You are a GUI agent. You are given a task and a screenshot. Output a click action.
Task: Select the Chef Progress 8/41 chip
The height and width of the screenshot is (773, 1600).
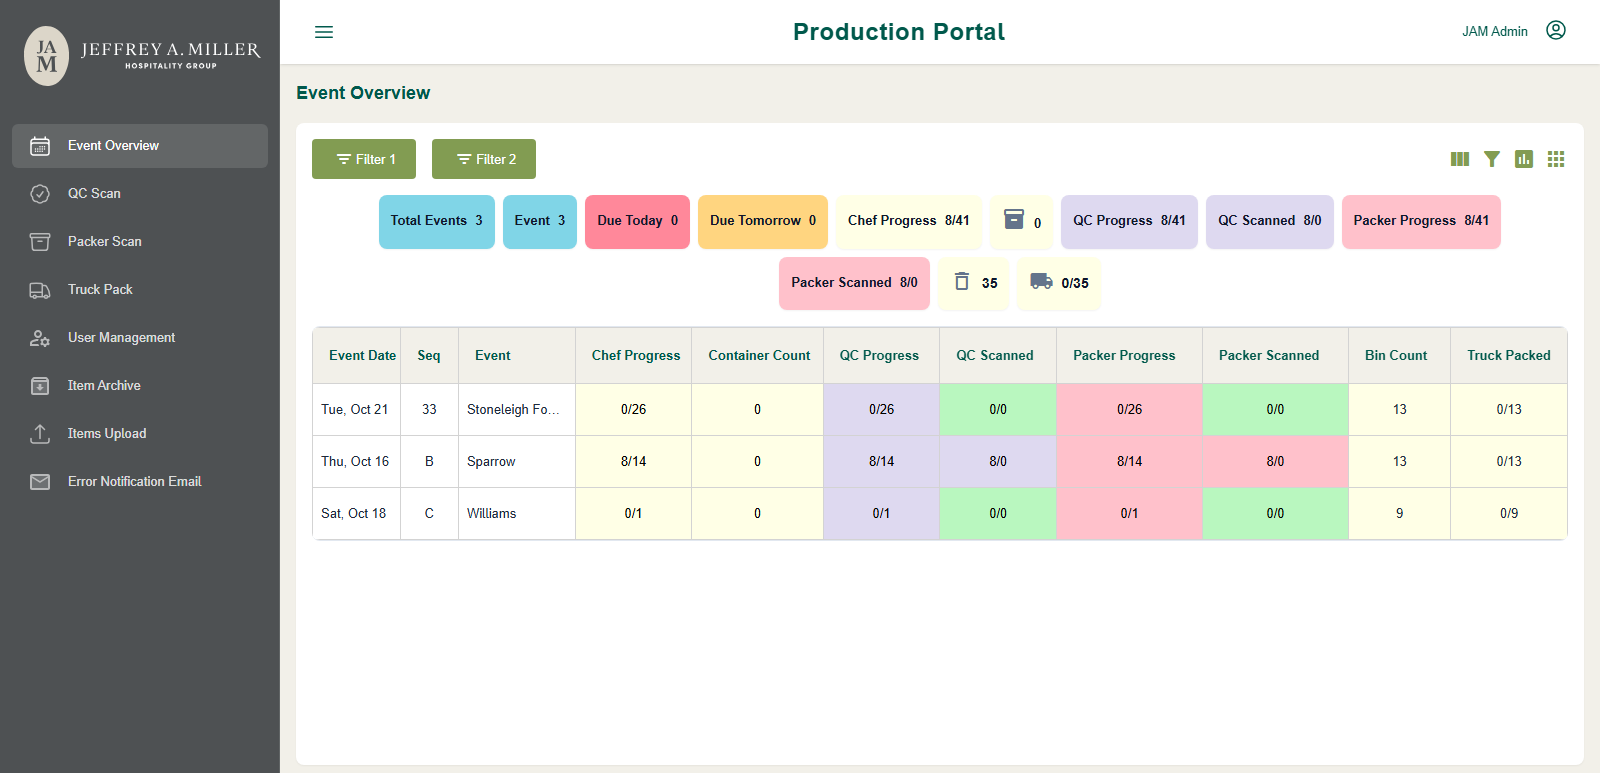909,221
